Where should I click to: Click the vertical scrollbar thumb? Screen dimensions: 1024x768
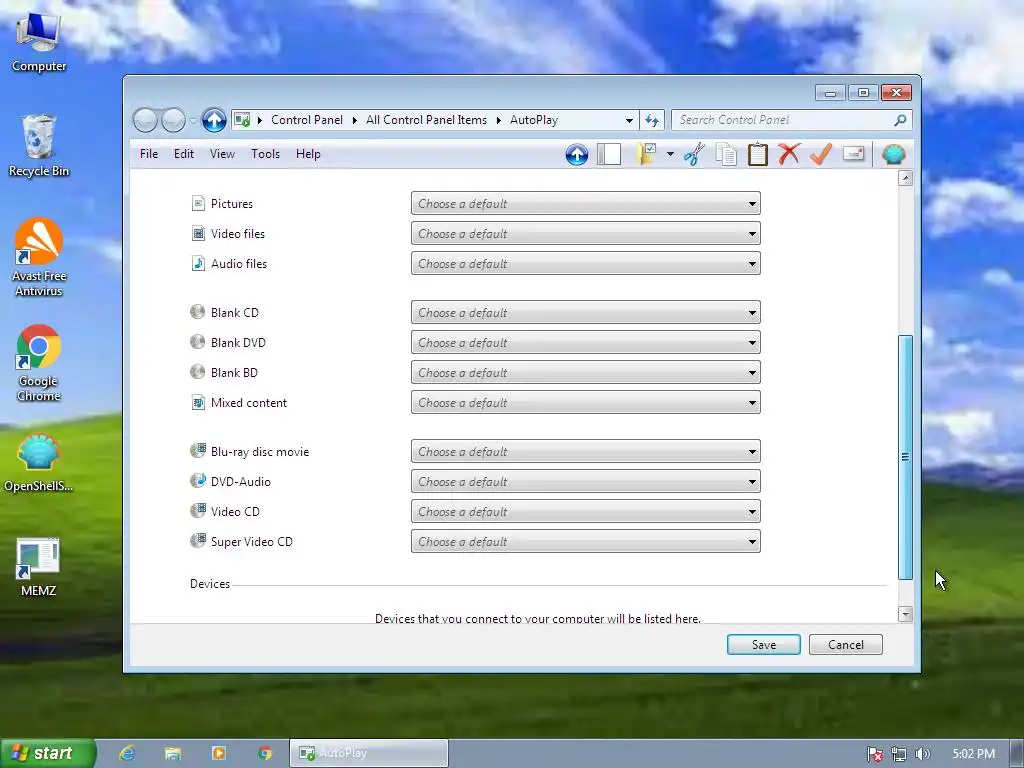coord(905,457)
